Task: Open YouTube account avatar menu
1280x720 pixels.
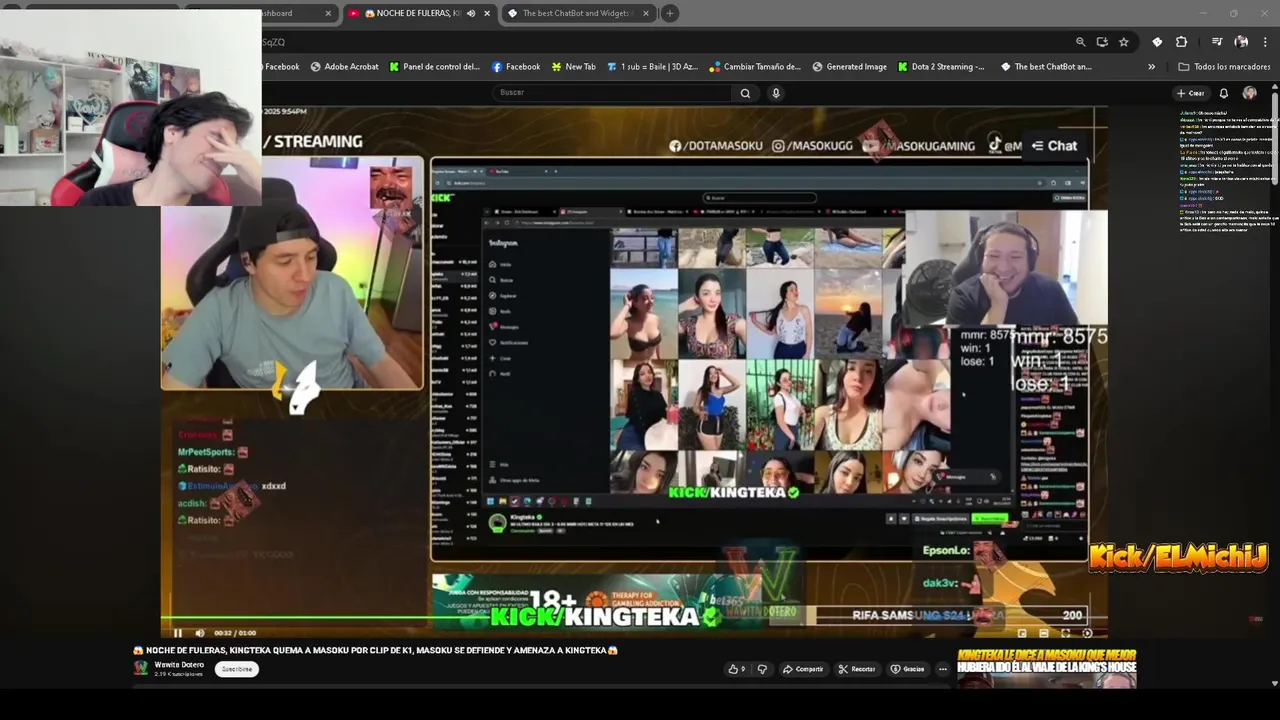Action: click(1249, 93)
